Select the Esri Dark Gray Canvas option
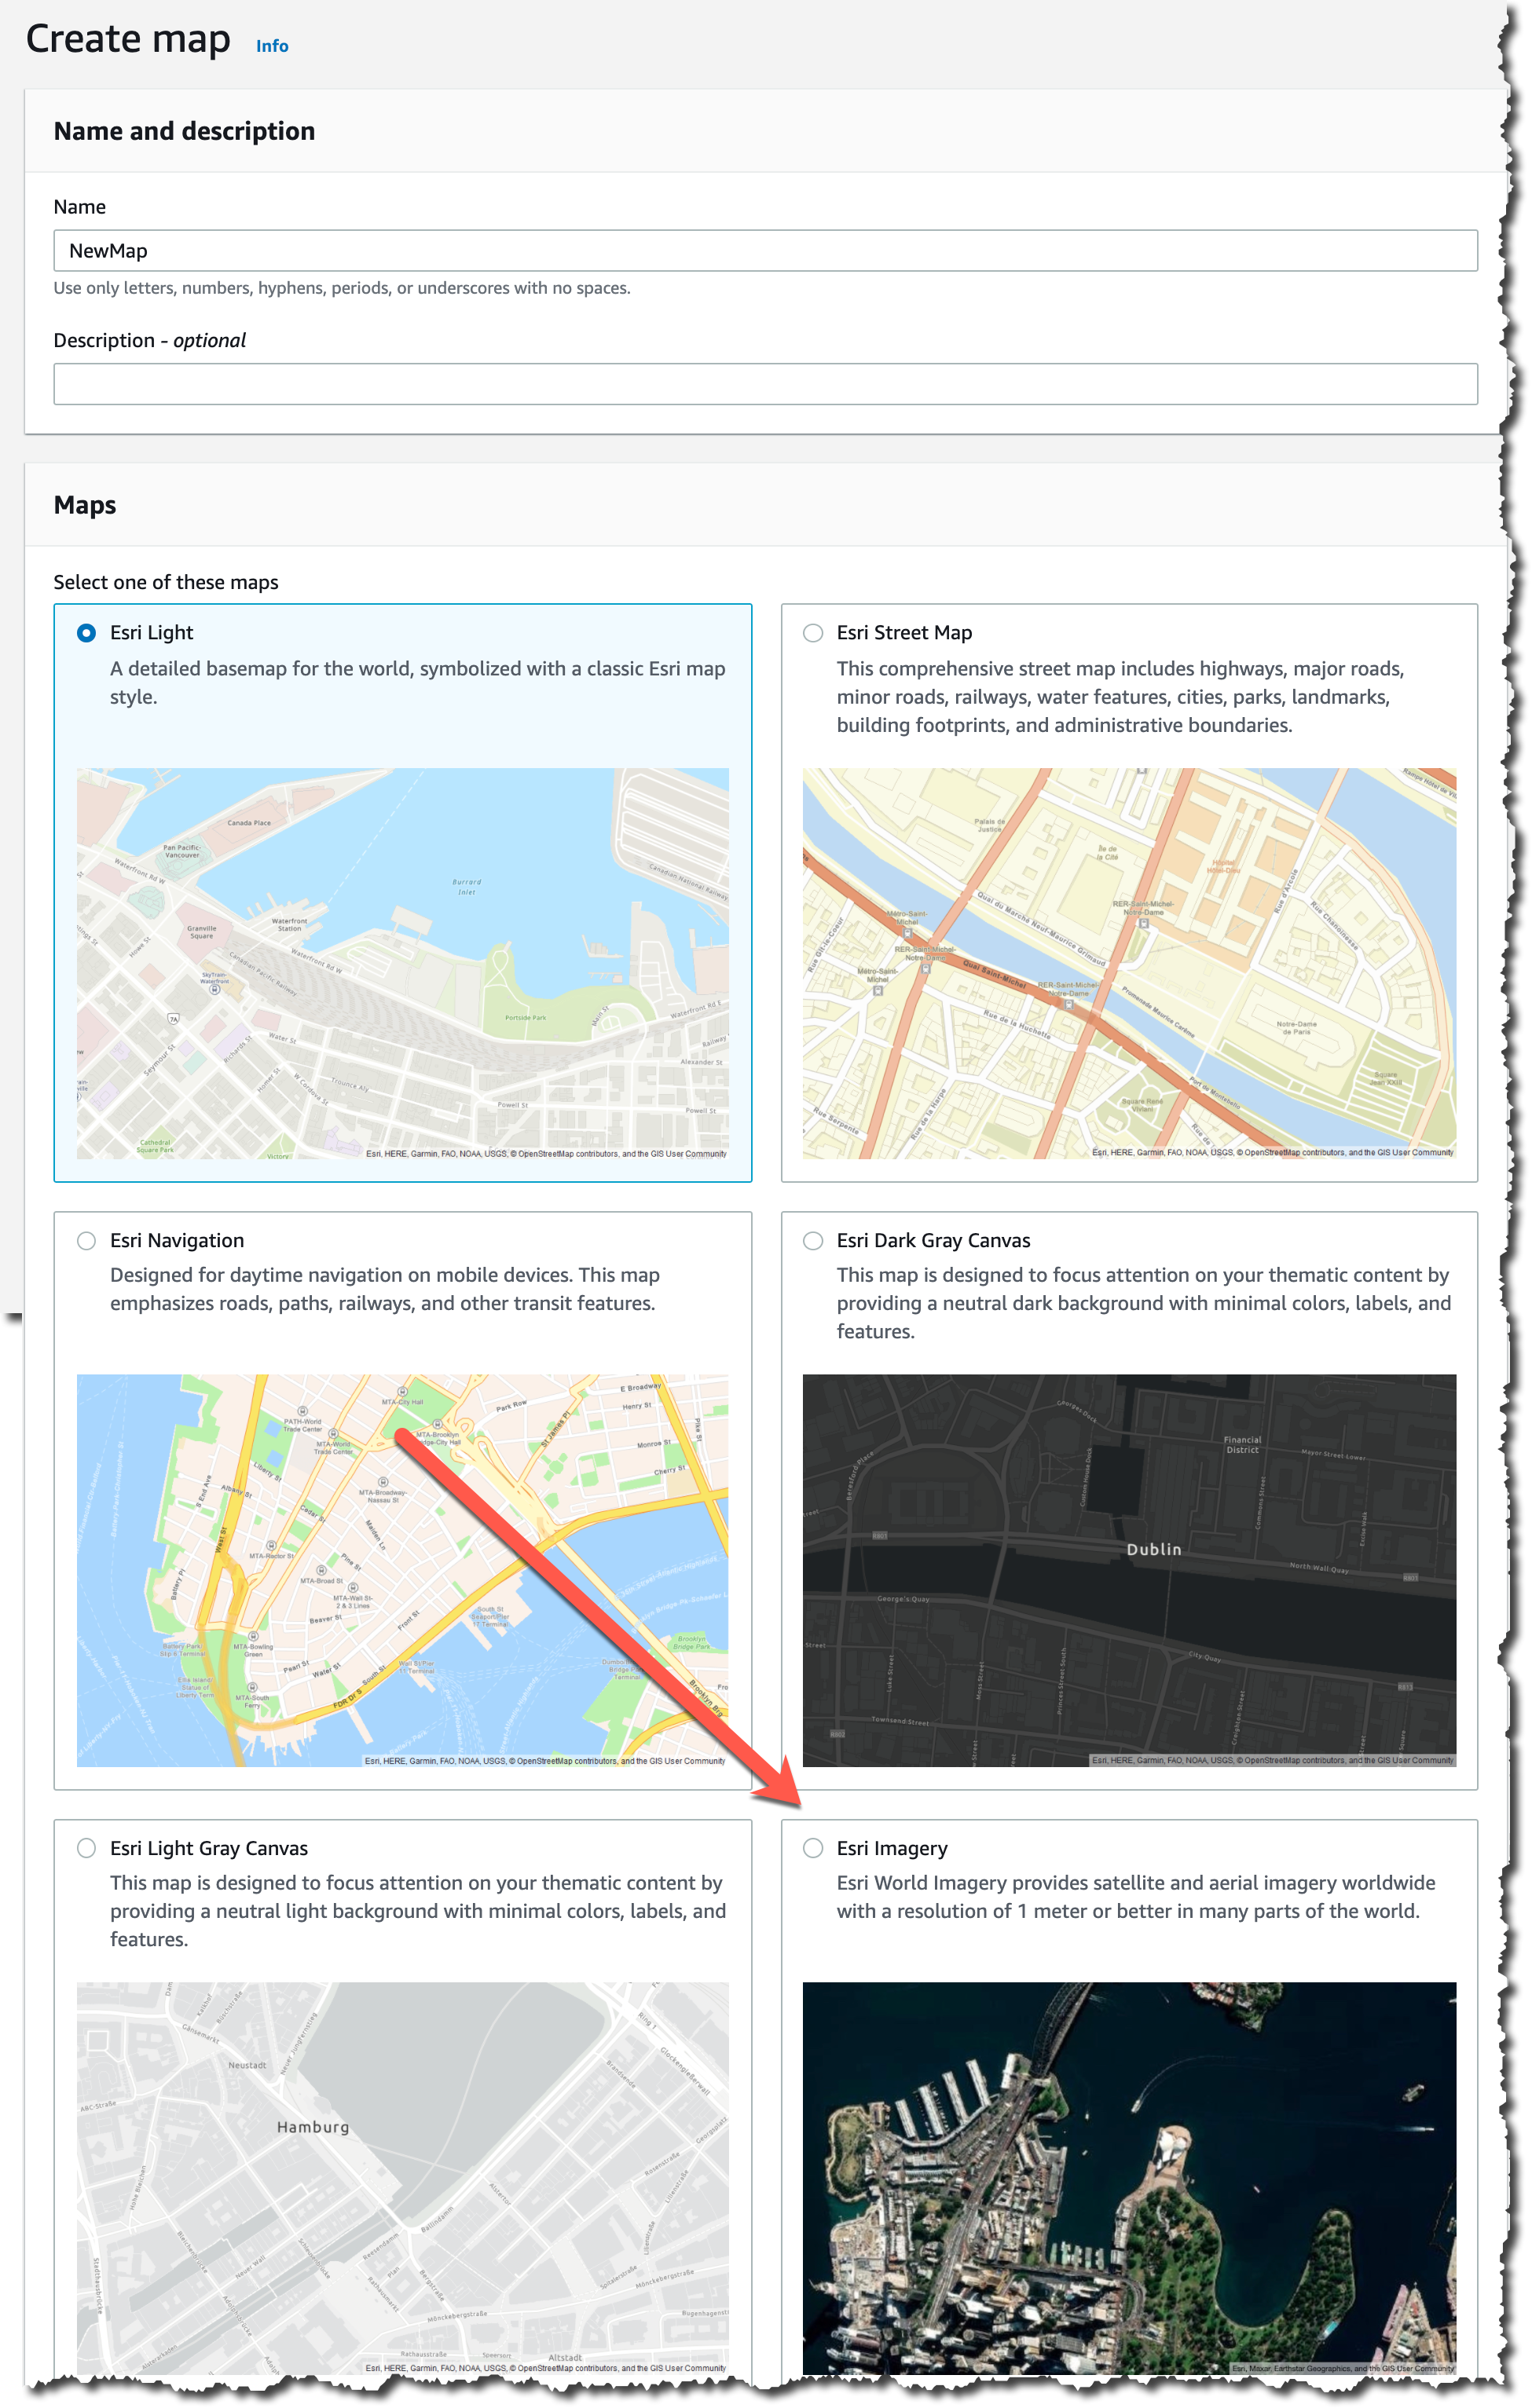Image resolution: width=1532 pixels, height=2408 pixels. pyautogui.click(x=813, y=1241)
